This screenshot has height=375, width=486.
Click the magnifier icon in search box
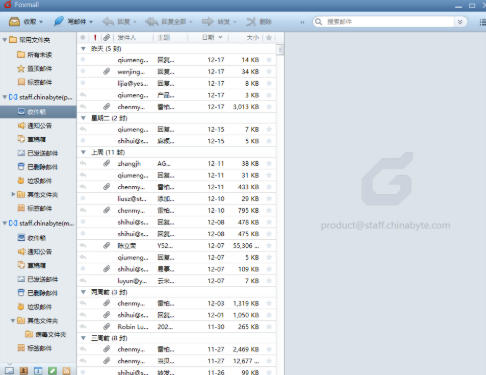click(318, 22)
